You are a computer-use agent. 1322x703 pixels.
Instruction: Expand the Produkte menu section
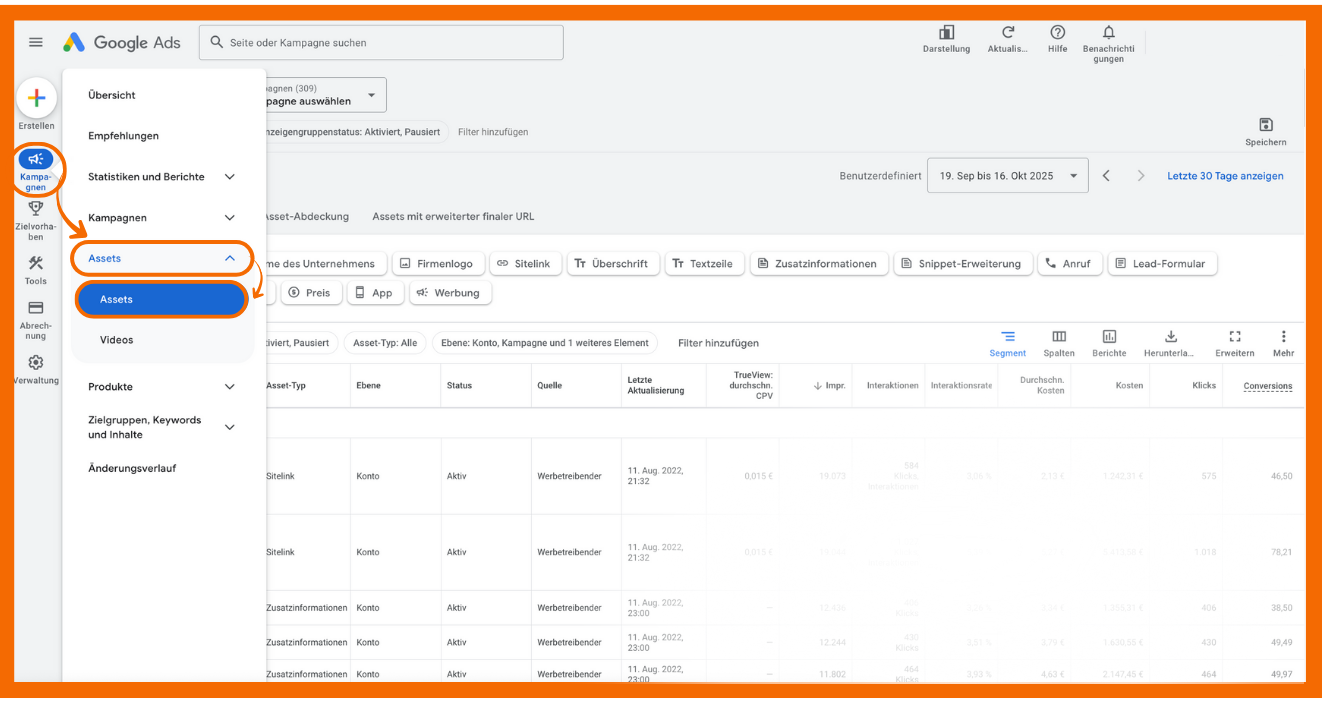pos(229,387)
